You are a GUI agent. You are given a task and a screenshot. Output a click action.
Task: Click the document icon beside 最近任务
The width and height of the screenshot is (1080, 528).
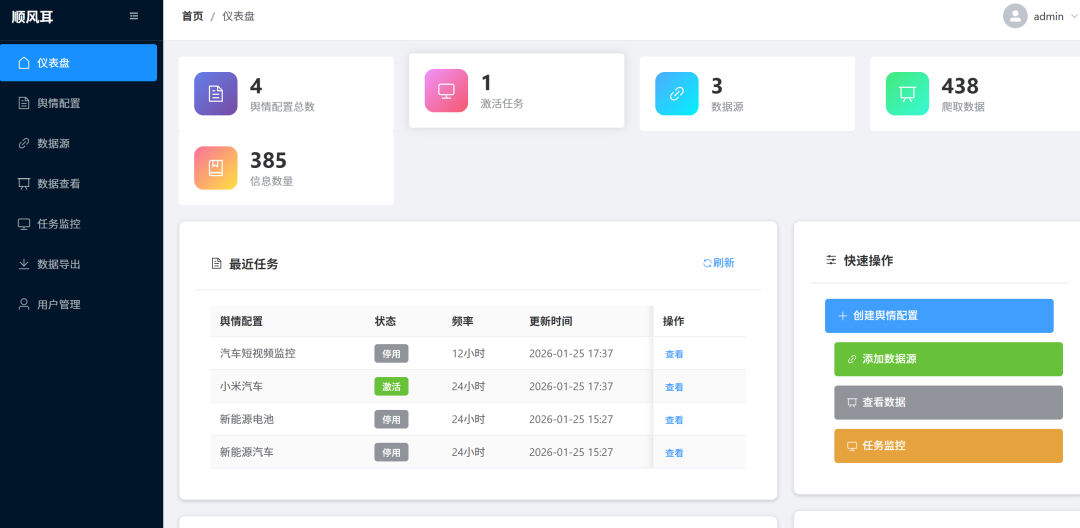click(x=216, y=263)
